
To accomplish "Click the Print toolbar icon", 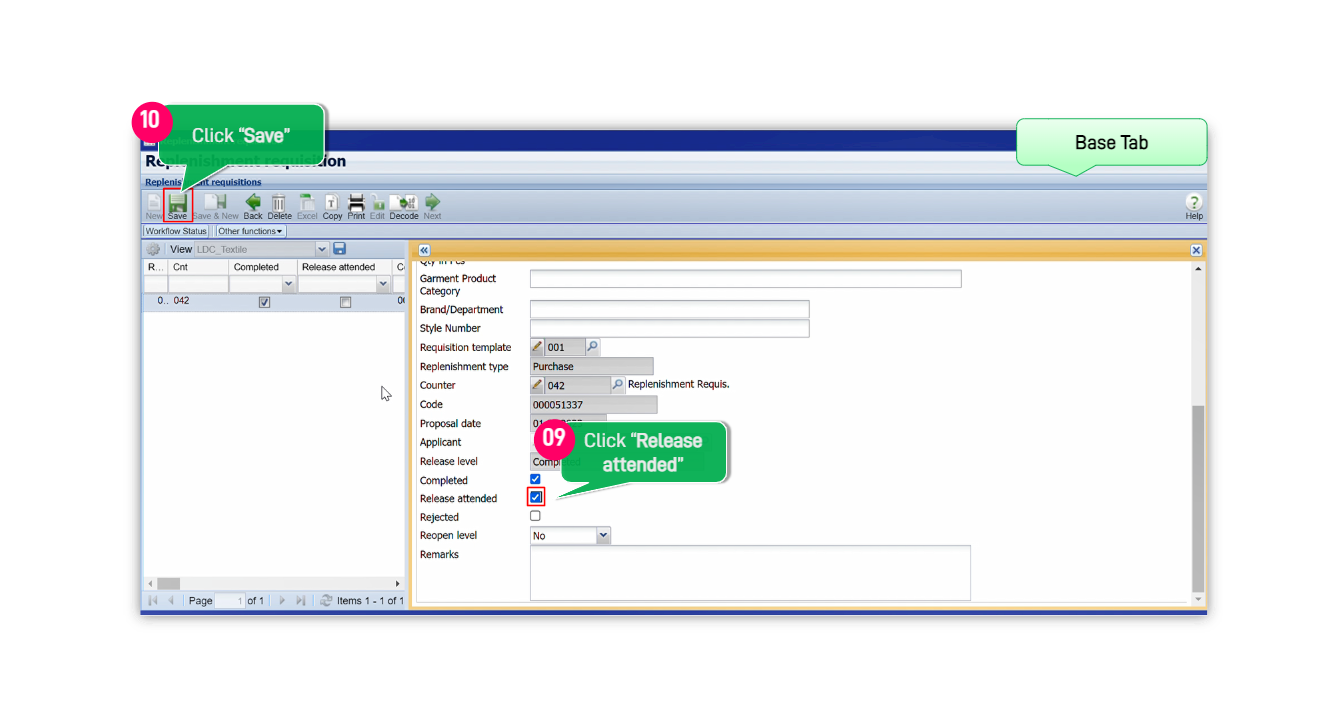I will click(356, 202).
